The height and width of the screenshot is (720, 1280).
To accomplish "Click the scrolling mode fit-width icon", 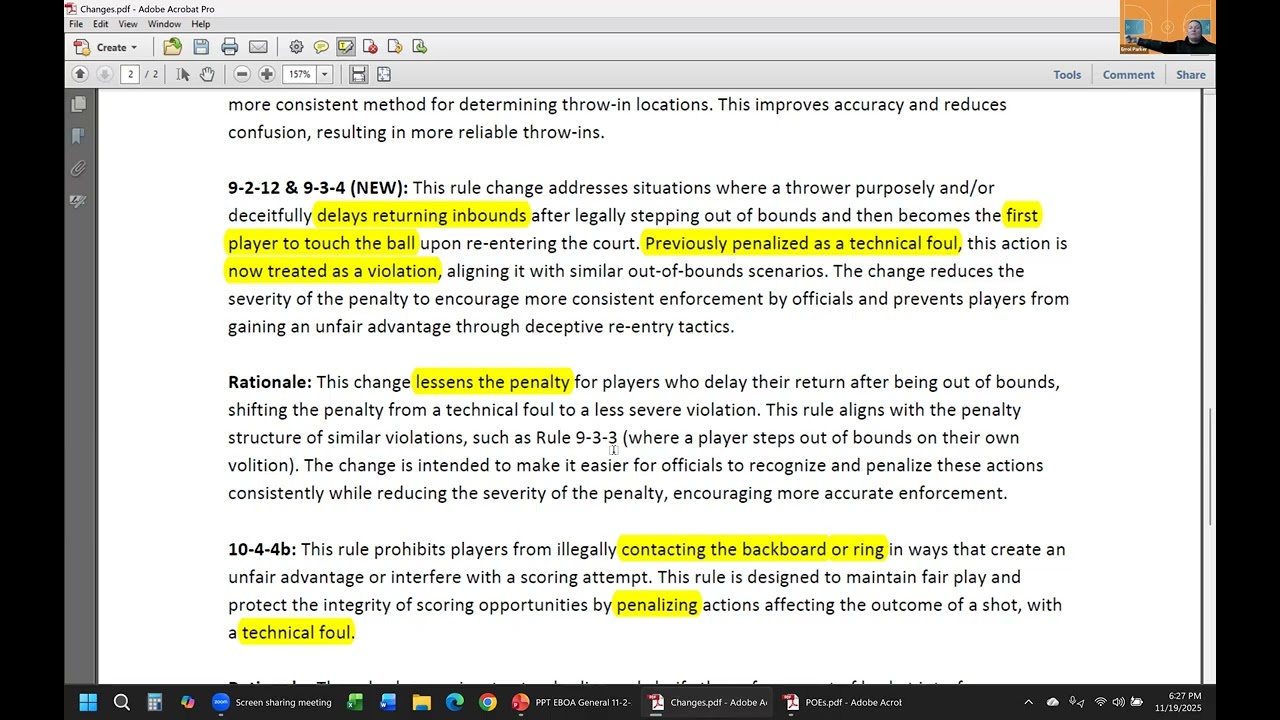I will (x=358, y=74).
